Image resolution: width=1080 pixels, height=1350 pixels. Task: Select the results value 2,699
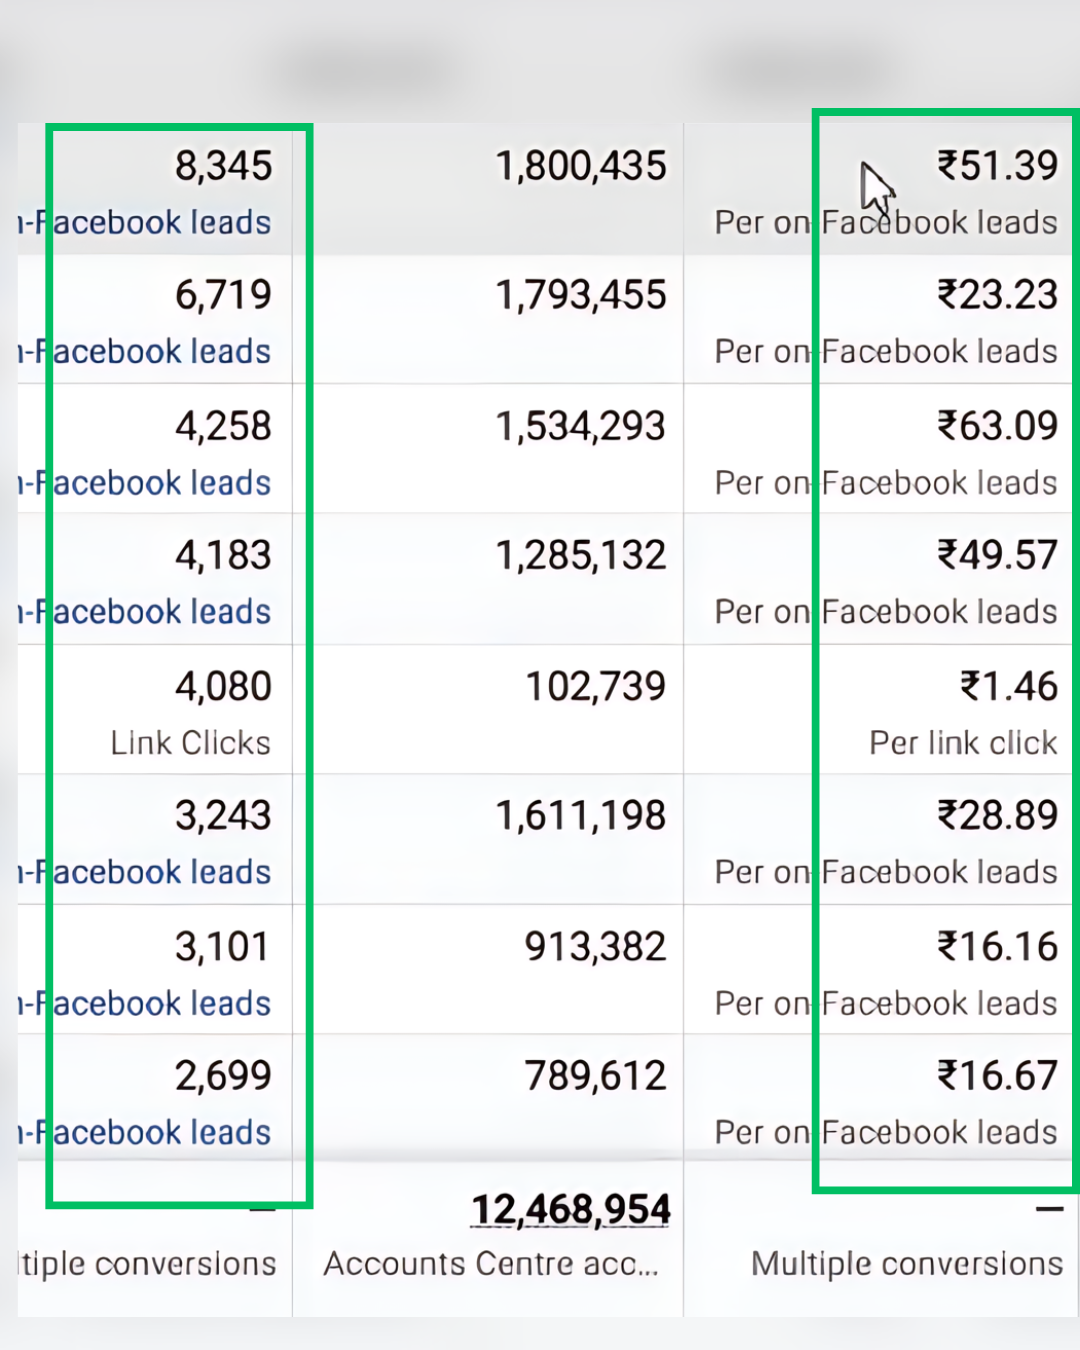pos(223,1076)
